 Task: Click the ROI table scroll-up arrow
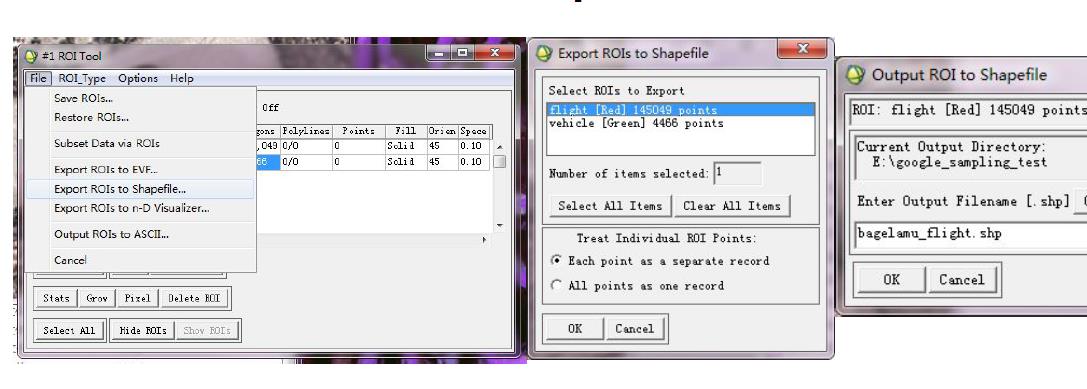(499, 147)
